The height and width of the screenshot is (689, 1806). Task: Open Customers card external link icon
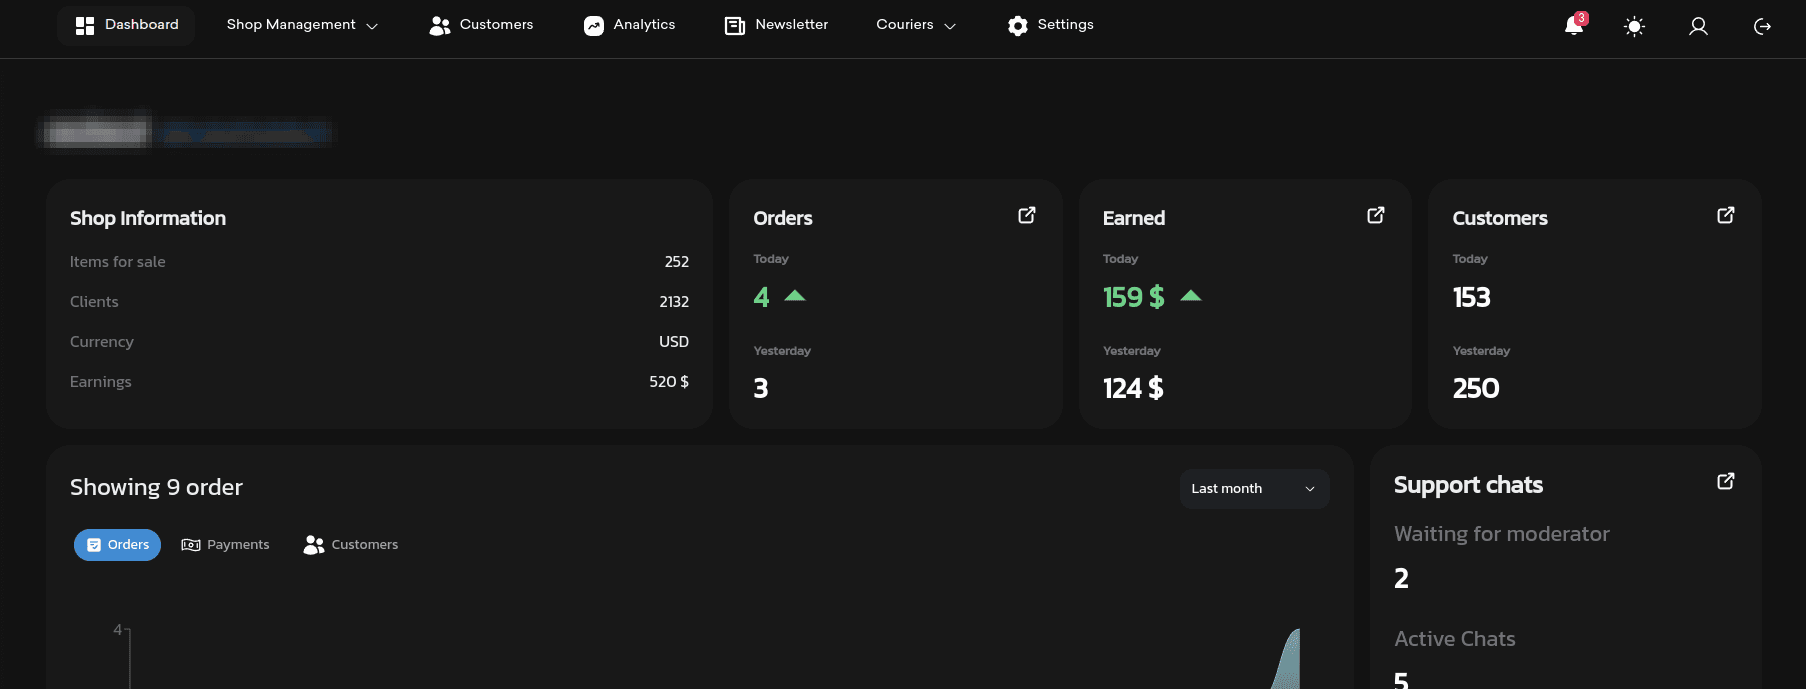pyautogui.click(x=1726, y=215)
